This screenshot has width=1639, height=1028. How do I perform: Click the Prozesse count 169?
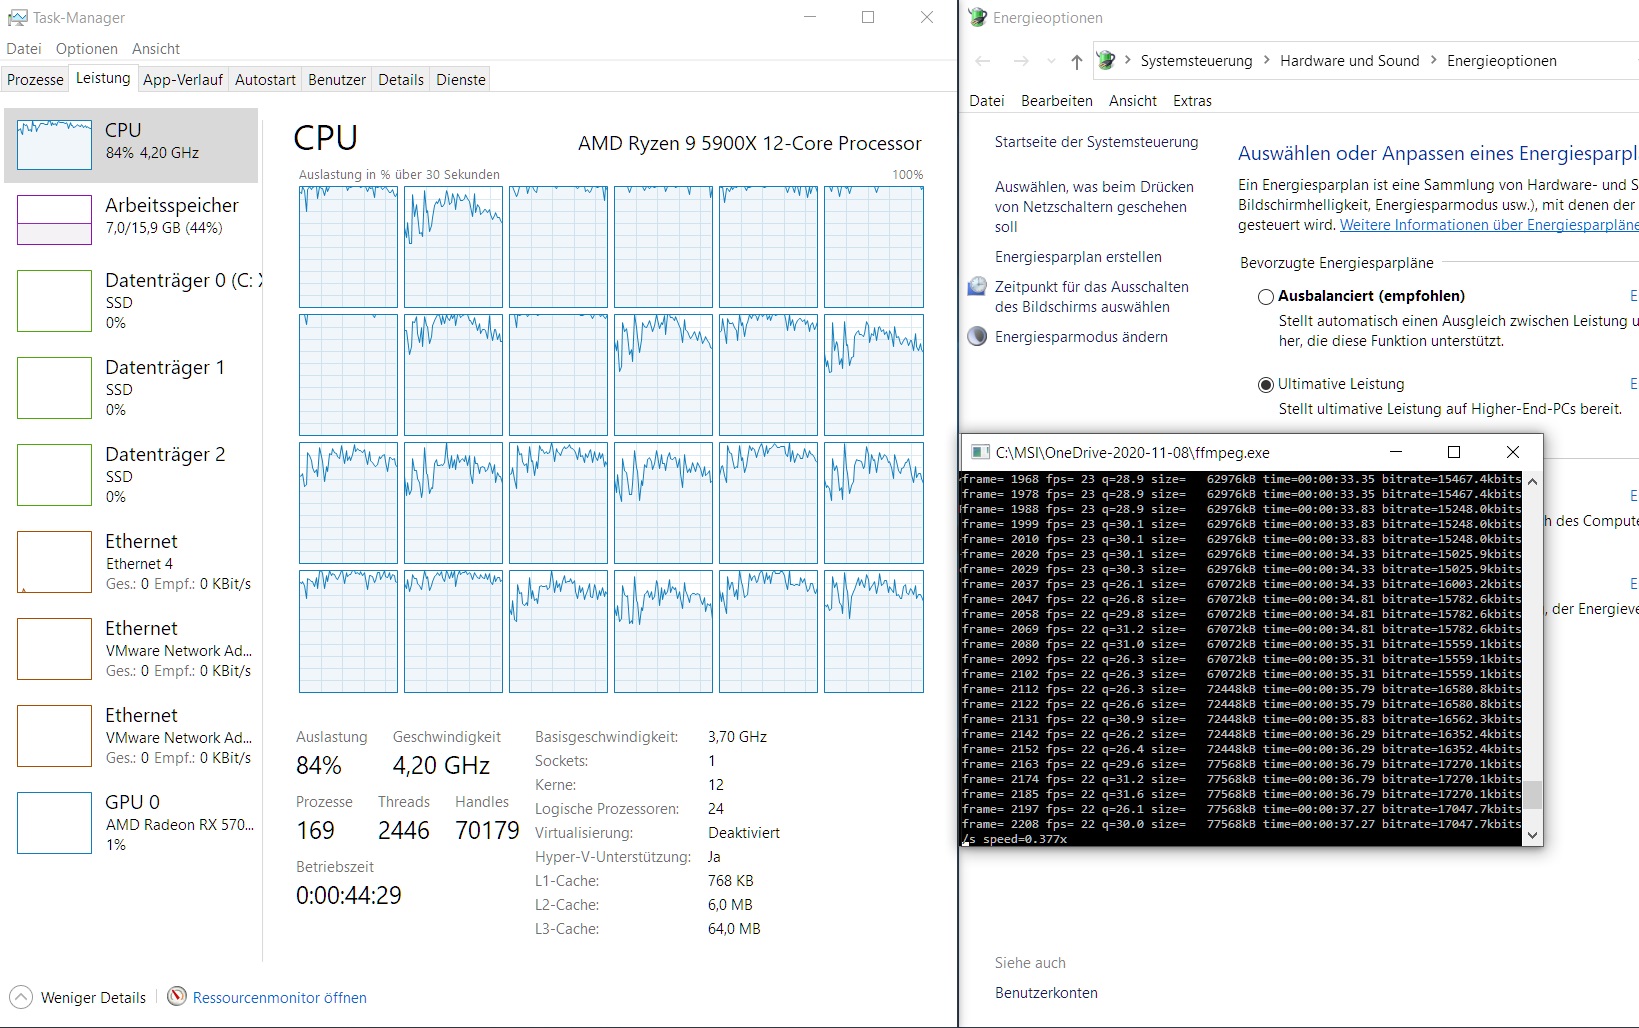pyautogui.click(x=315, y=830)
